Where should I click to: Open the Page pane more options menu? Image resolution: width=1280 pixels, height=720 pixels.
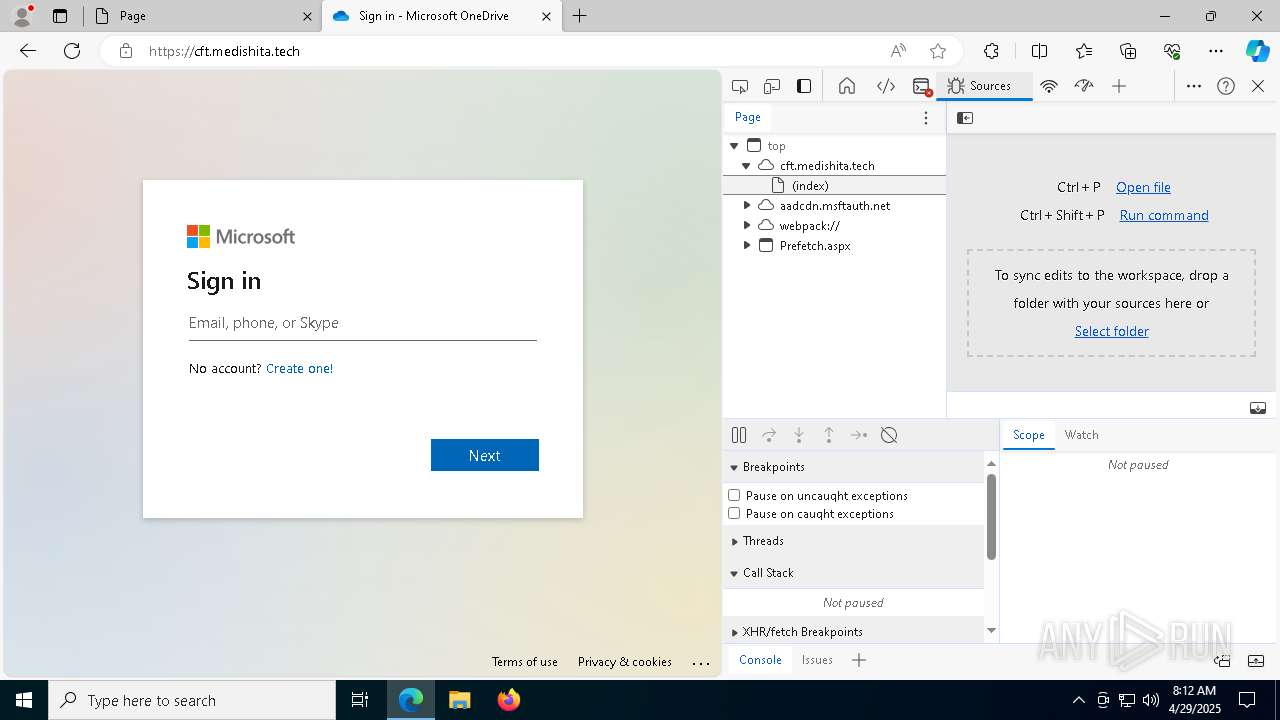coord(926,118)
